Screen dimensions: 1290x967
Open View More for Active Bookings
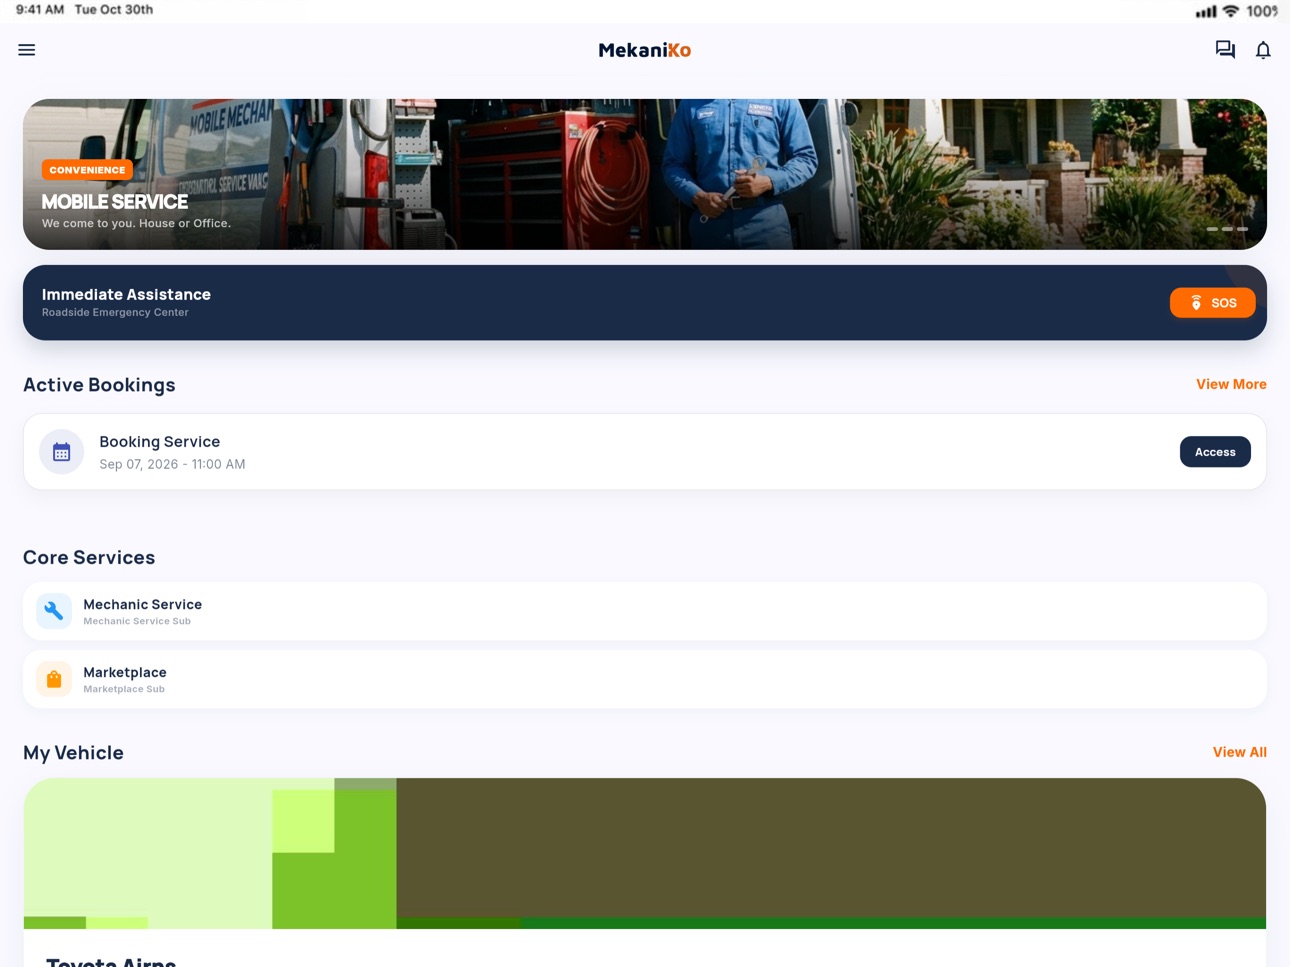coord(1231,384)
